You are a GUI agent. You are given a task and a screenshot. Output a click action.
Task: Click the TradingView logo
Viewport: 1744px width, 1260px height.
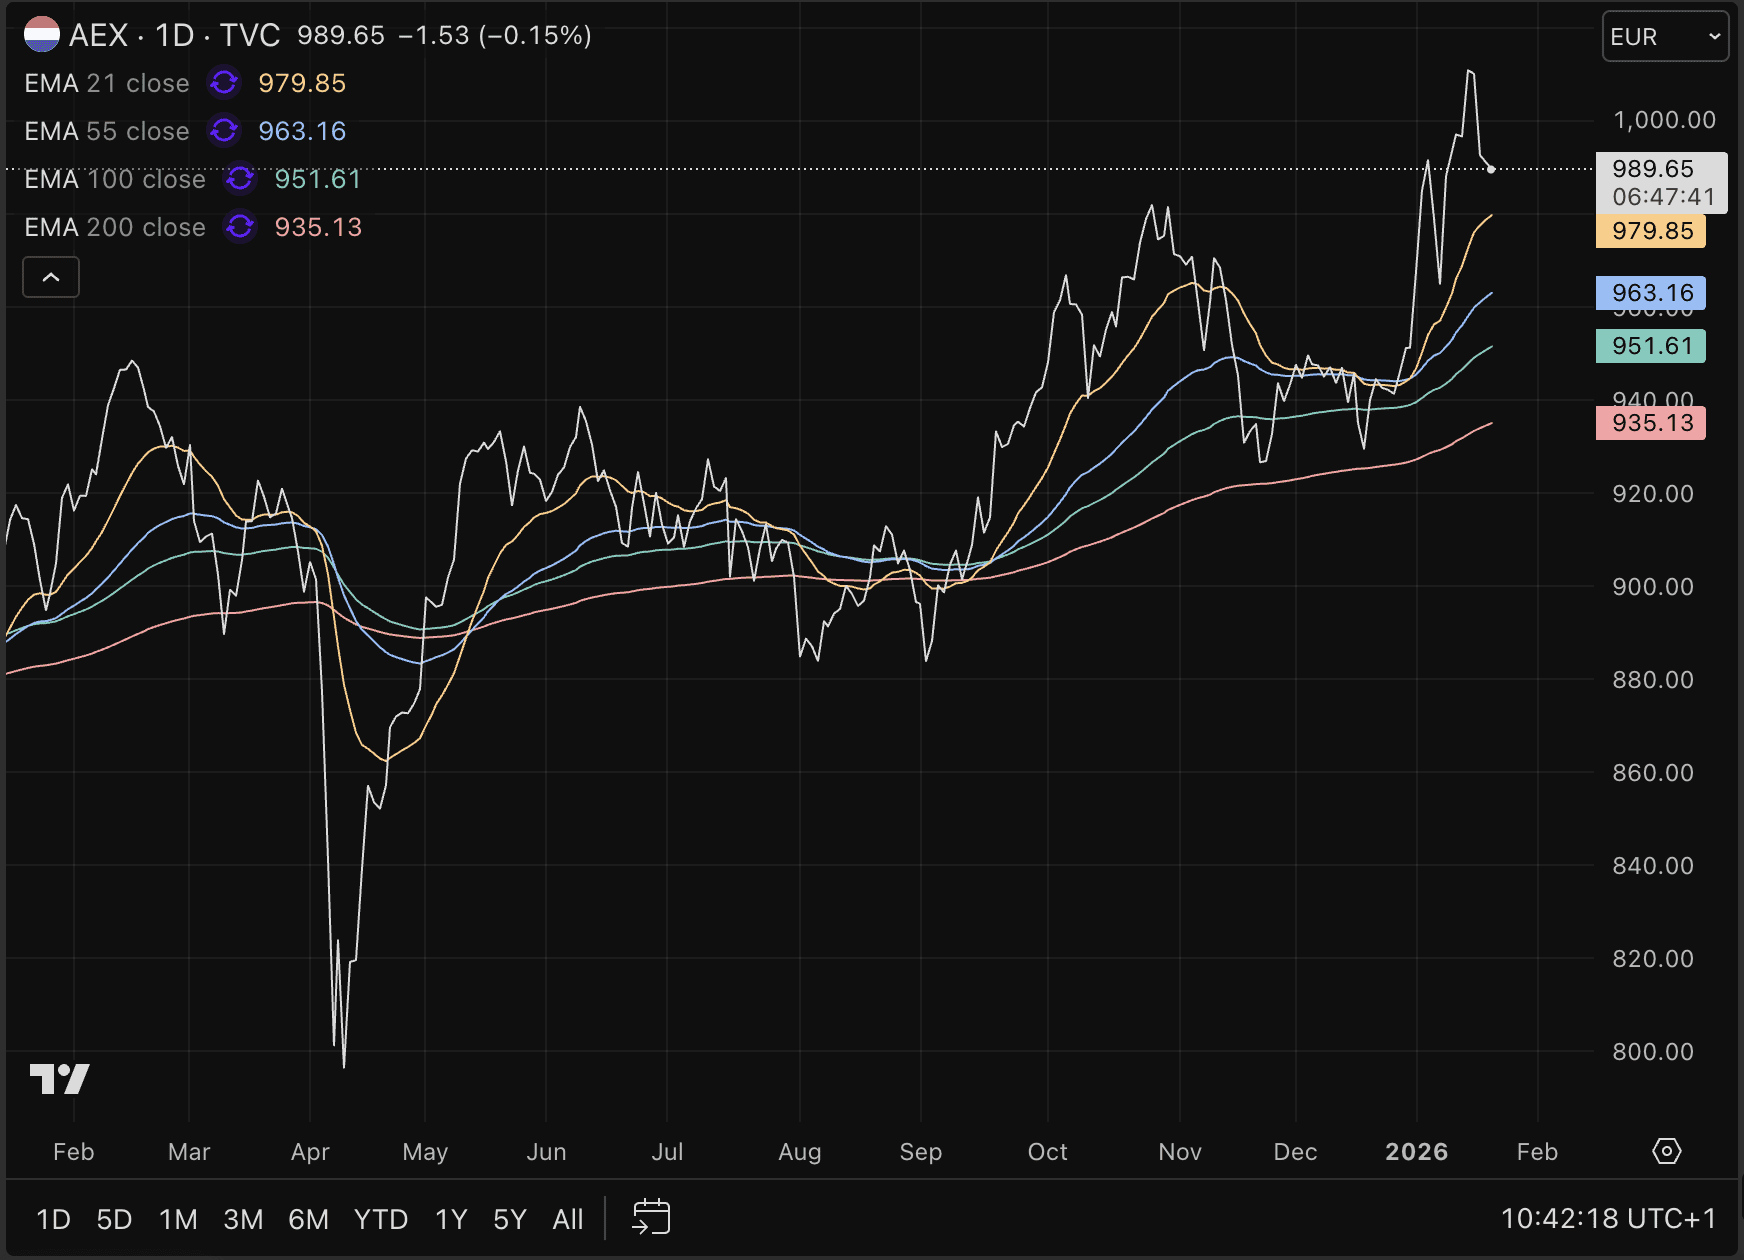point(60,1079)
